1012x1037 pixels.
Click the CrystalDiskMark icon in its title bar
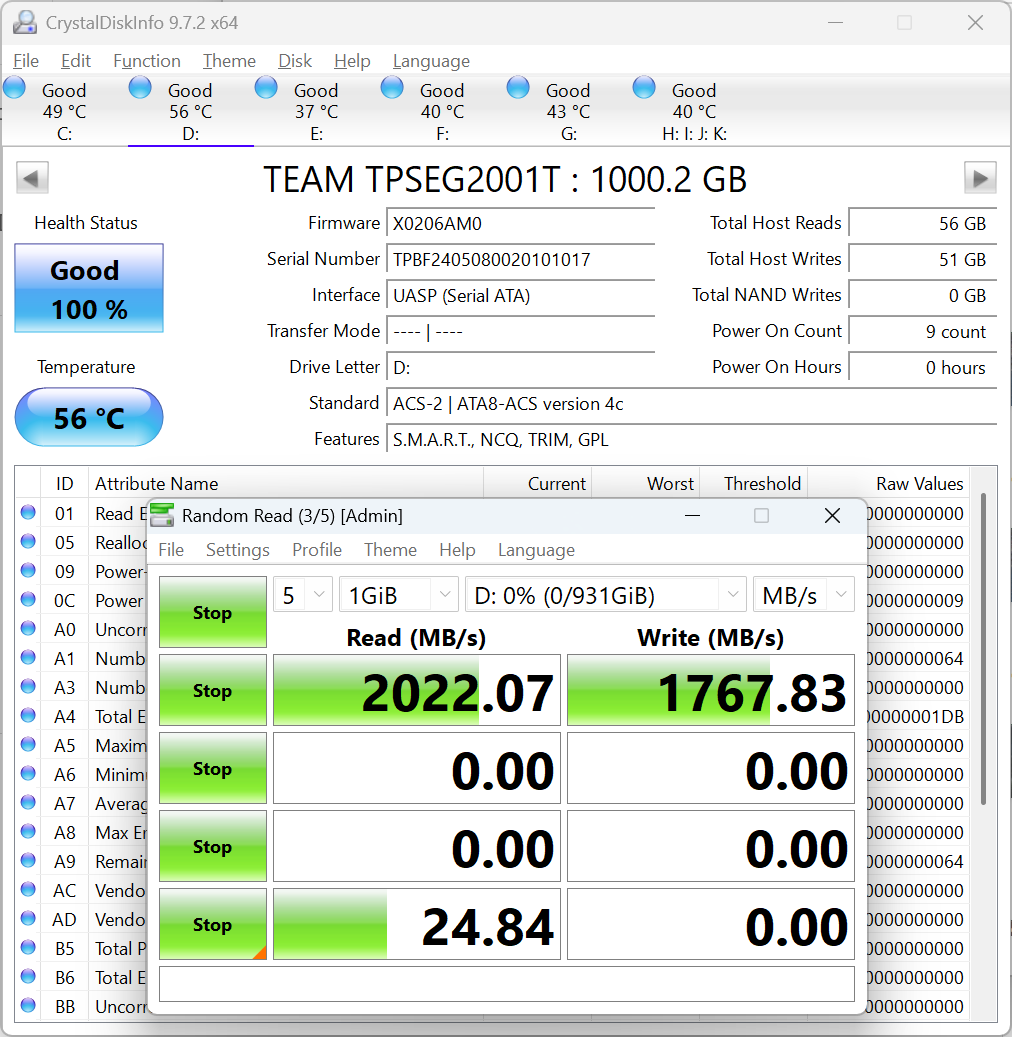click(161, 515)
